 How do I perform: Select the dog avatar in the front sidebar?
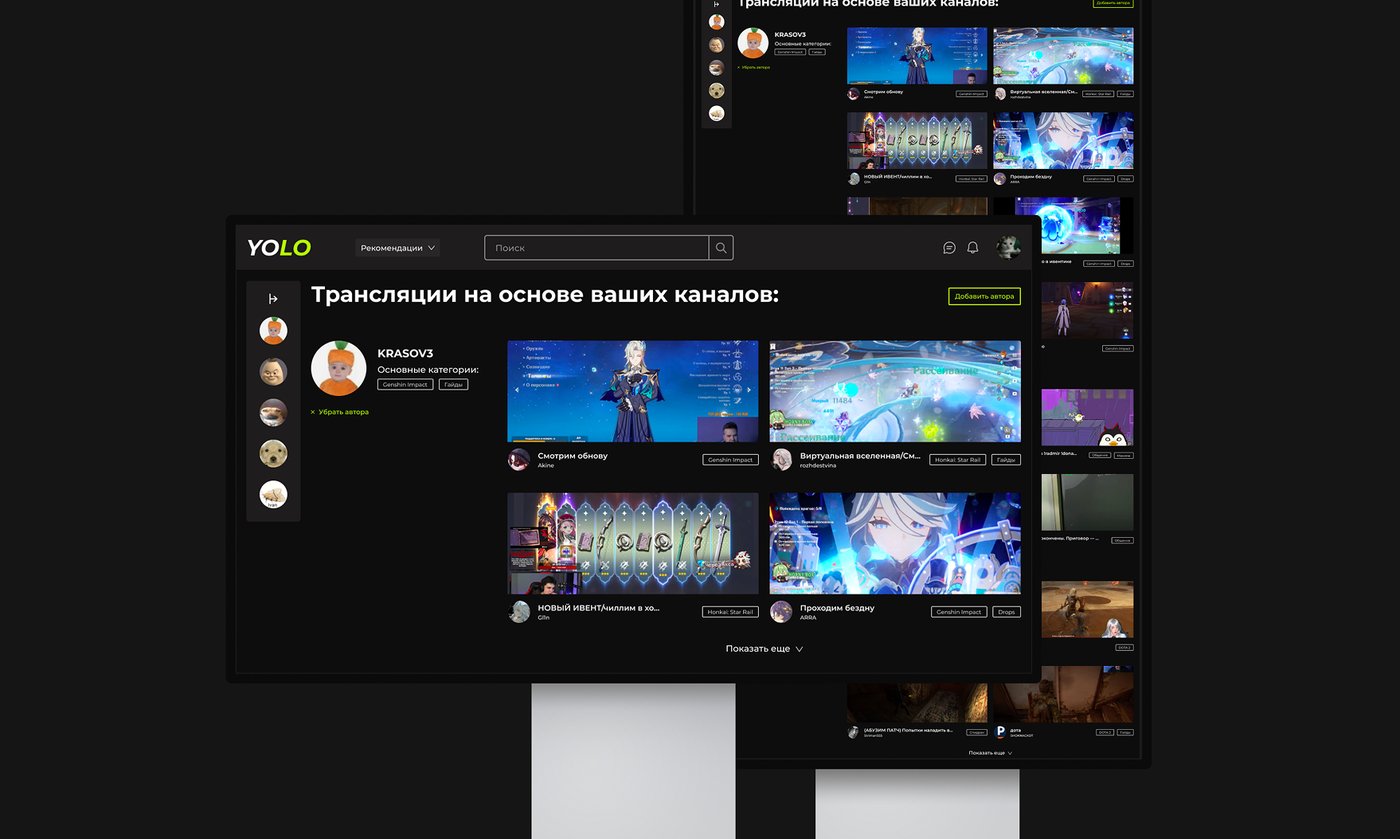coord(273,454)
